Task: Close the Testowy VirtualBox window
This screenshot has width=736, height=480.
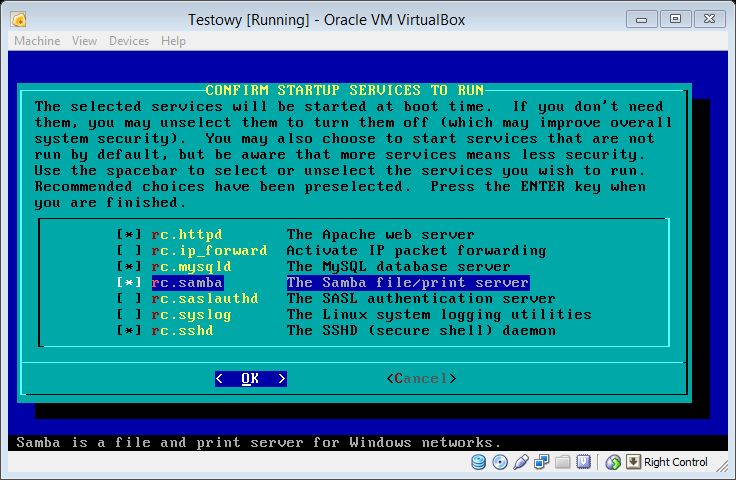Action: tap(710, 20)
